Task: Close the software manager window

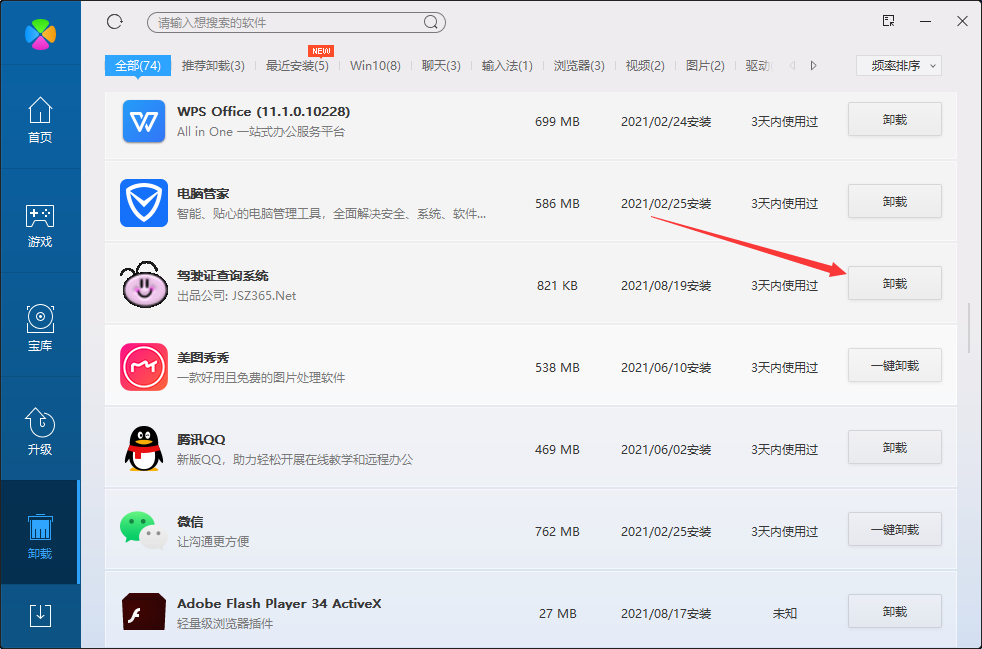Action: pyautogui.click(x=963, y=21)
